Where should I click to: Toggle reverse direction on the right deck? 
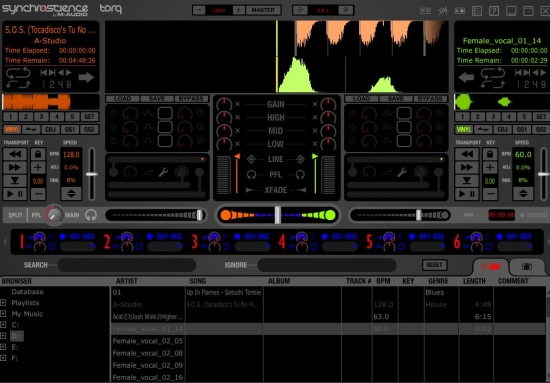483,129
